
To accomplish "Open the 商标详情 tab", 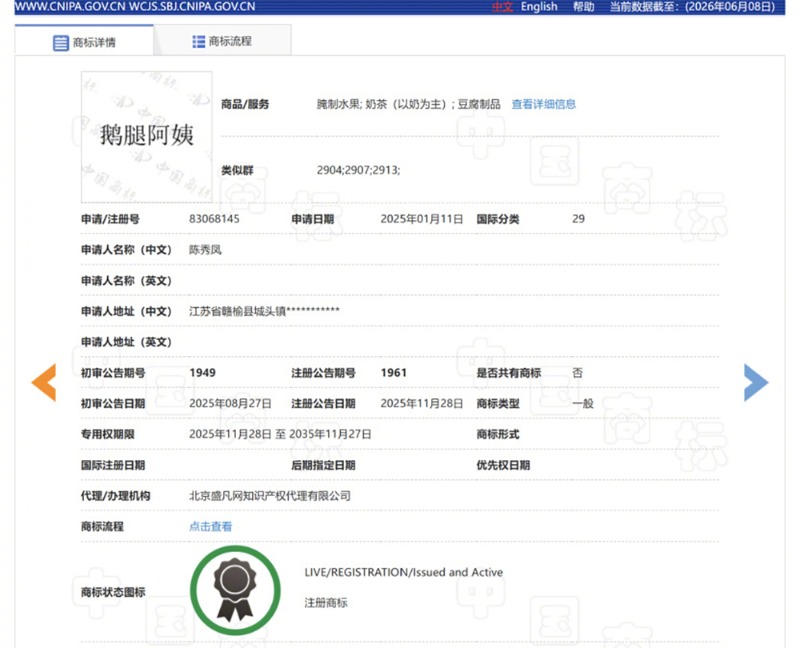I will pos(84,41).
